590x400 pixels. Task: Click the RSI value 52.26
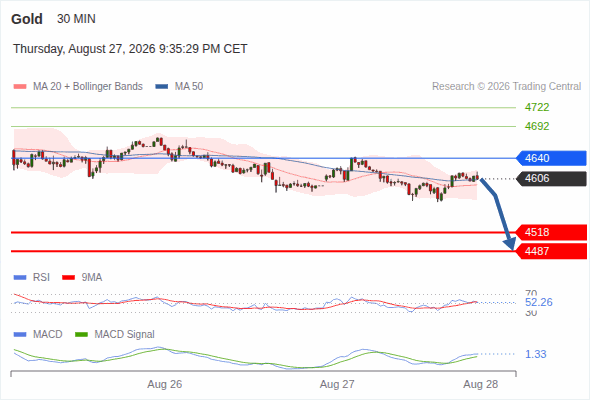(539, 302)
